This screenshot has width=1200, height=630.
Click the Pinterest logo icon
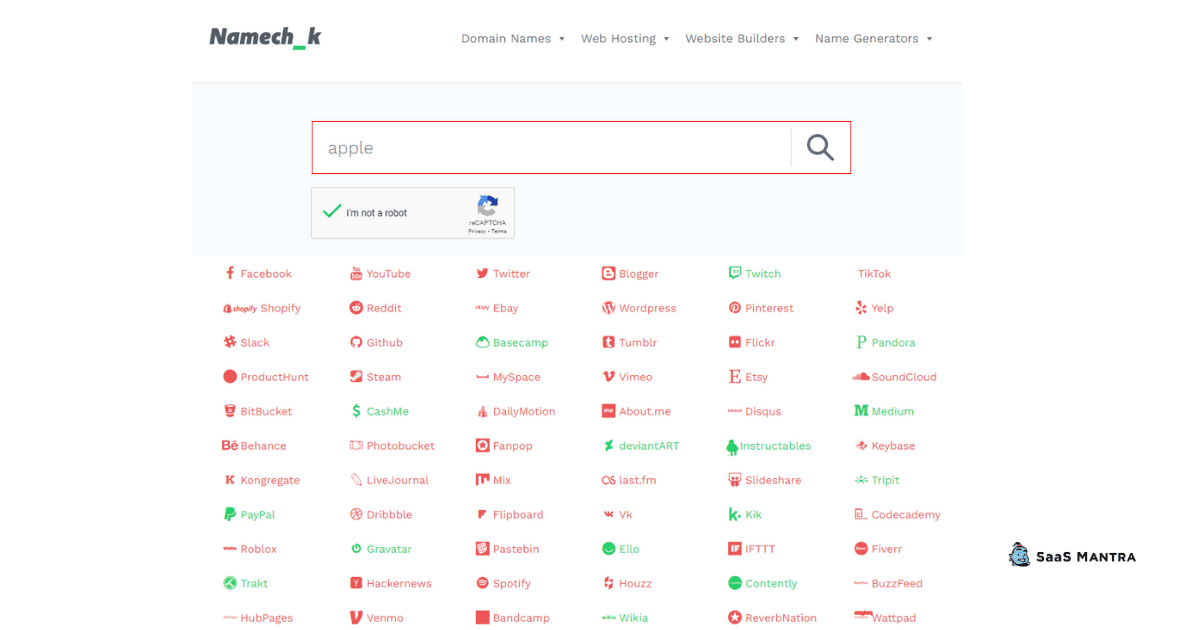point(735,308)
